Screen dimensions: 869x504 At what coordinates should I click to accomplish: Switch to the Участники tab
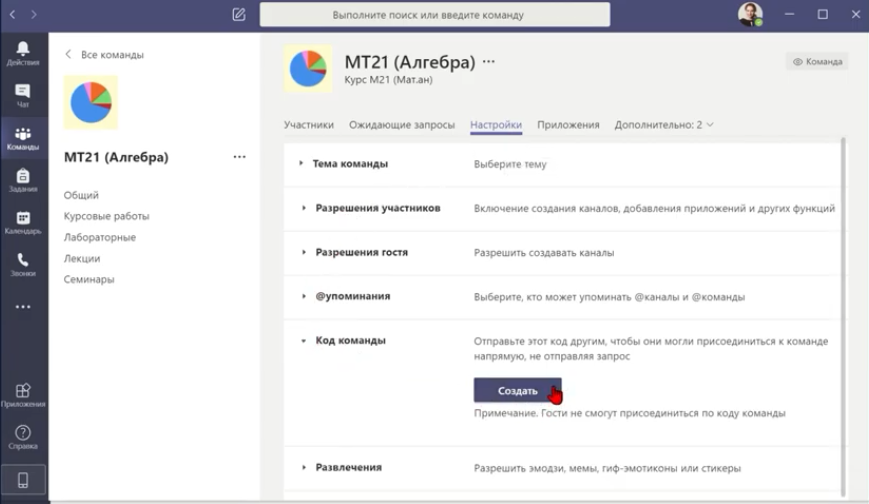[309, 125]
